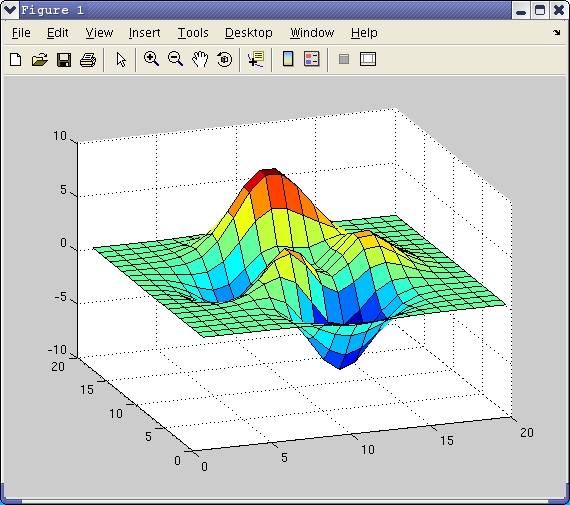Open the Tools menu
The image size is (570, 505).
click(193, 33)
